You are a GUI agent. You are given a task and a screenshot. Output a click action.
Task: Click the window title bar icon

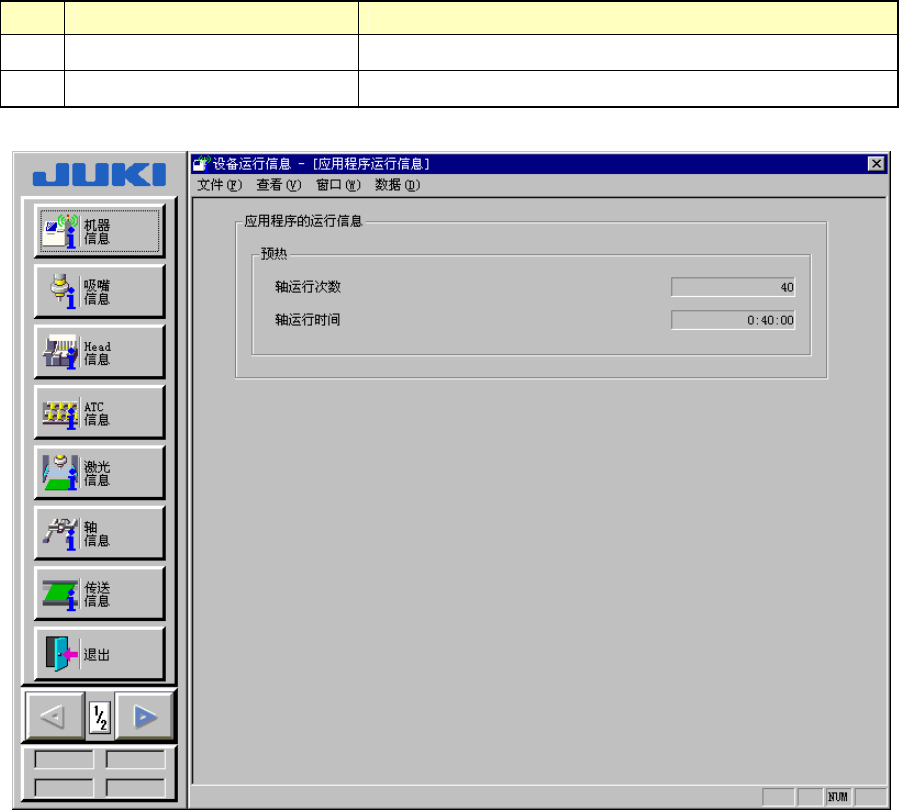click(201, 164)
